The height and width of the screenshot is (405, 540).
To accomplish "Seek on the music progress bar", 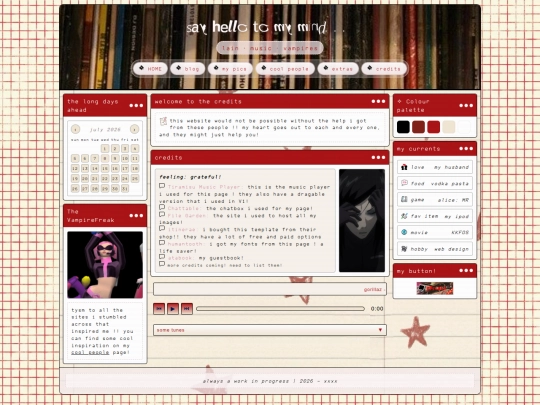I will point(280,309).
